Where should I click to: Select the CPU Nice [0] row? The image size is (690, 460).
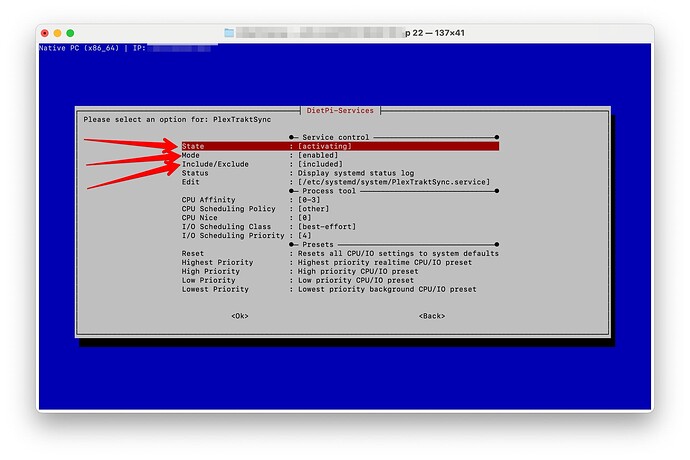pos(340,217)
